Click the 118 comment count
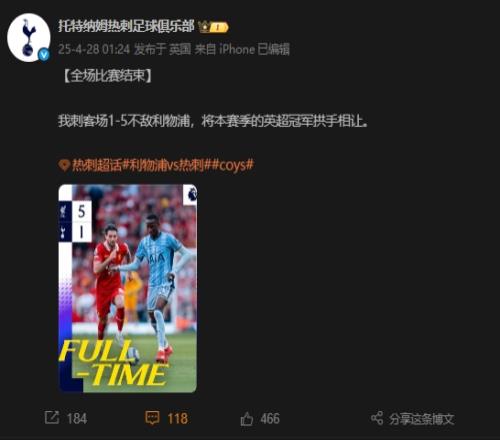The height and width of the screenshot is (440, 500). pyautogui.click(x=177, y=419)
